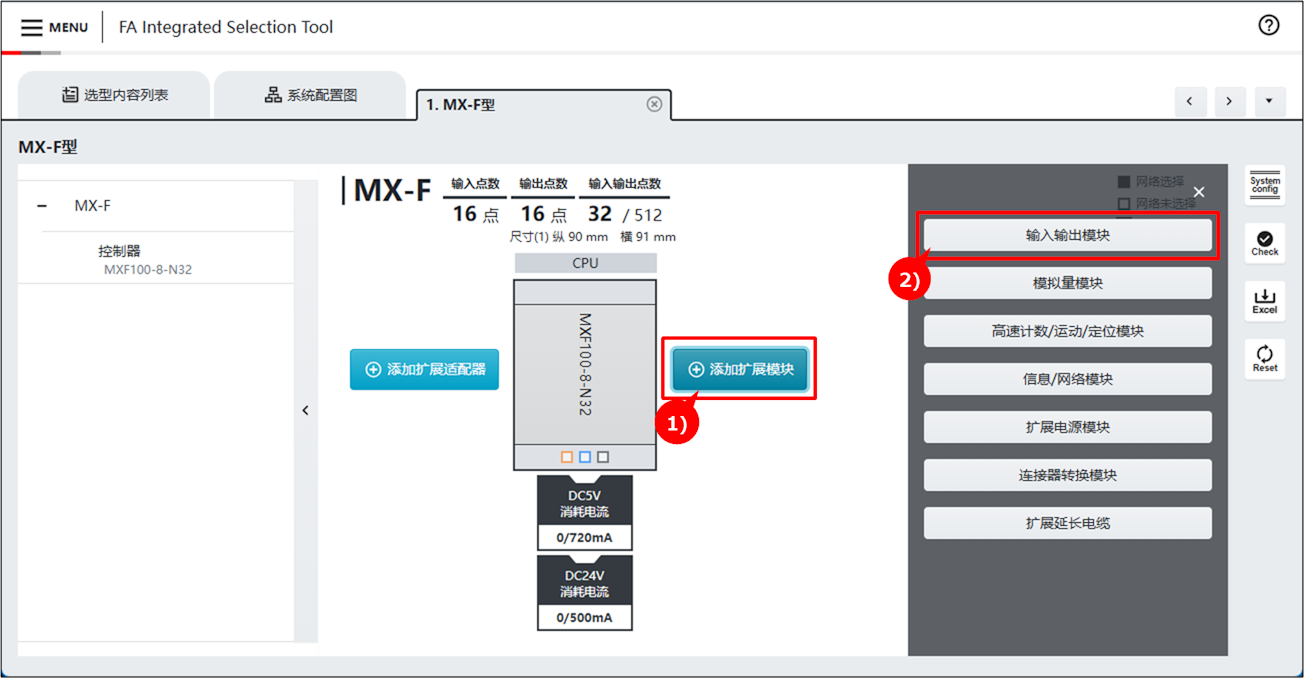Switch to 系统配置图 tab

[310, 95]
